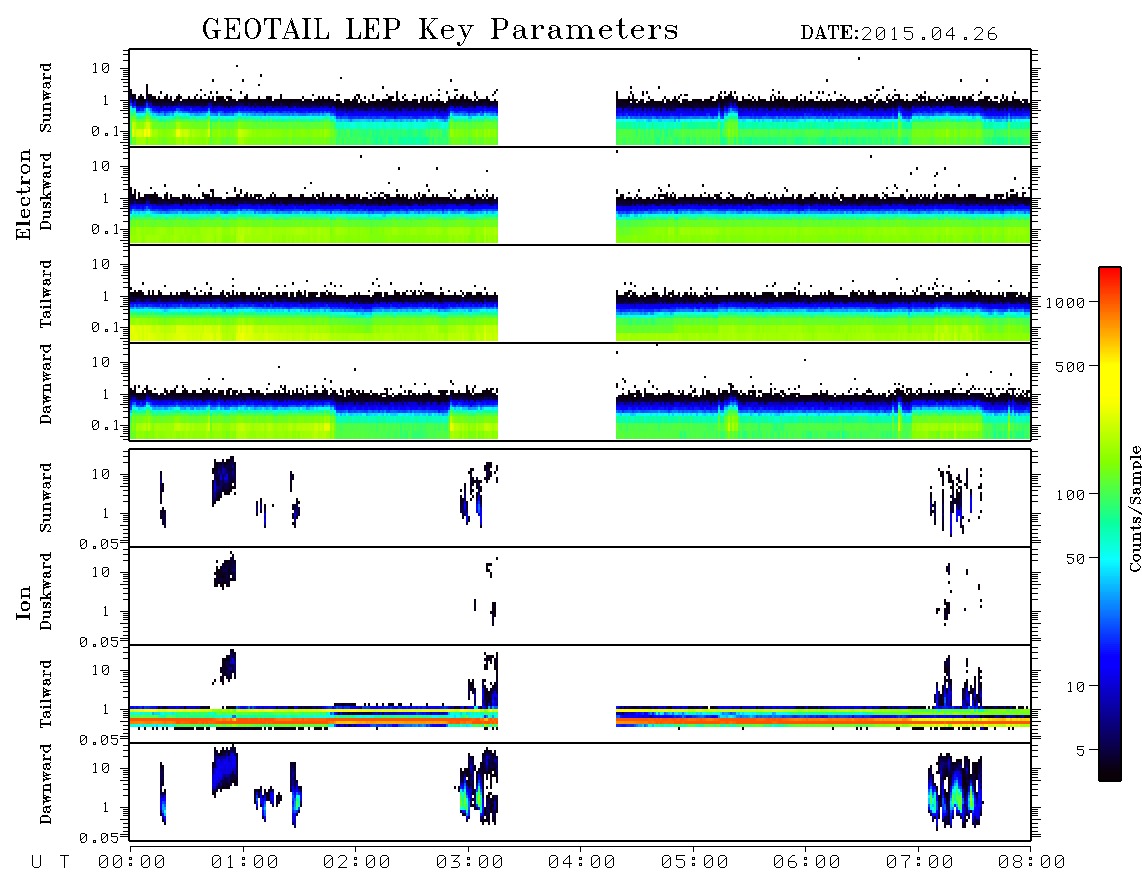Click the 'U T' time axis label

50,863
